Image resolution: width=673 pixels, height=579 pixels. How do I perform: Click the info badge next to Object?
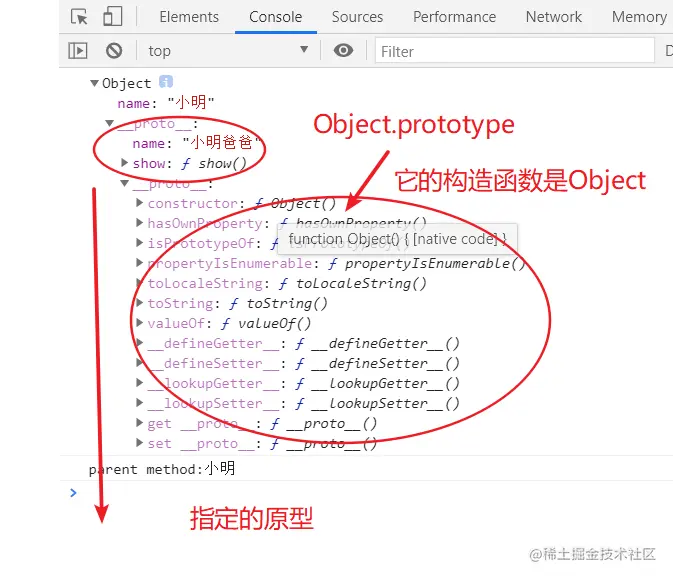(166, 82)
